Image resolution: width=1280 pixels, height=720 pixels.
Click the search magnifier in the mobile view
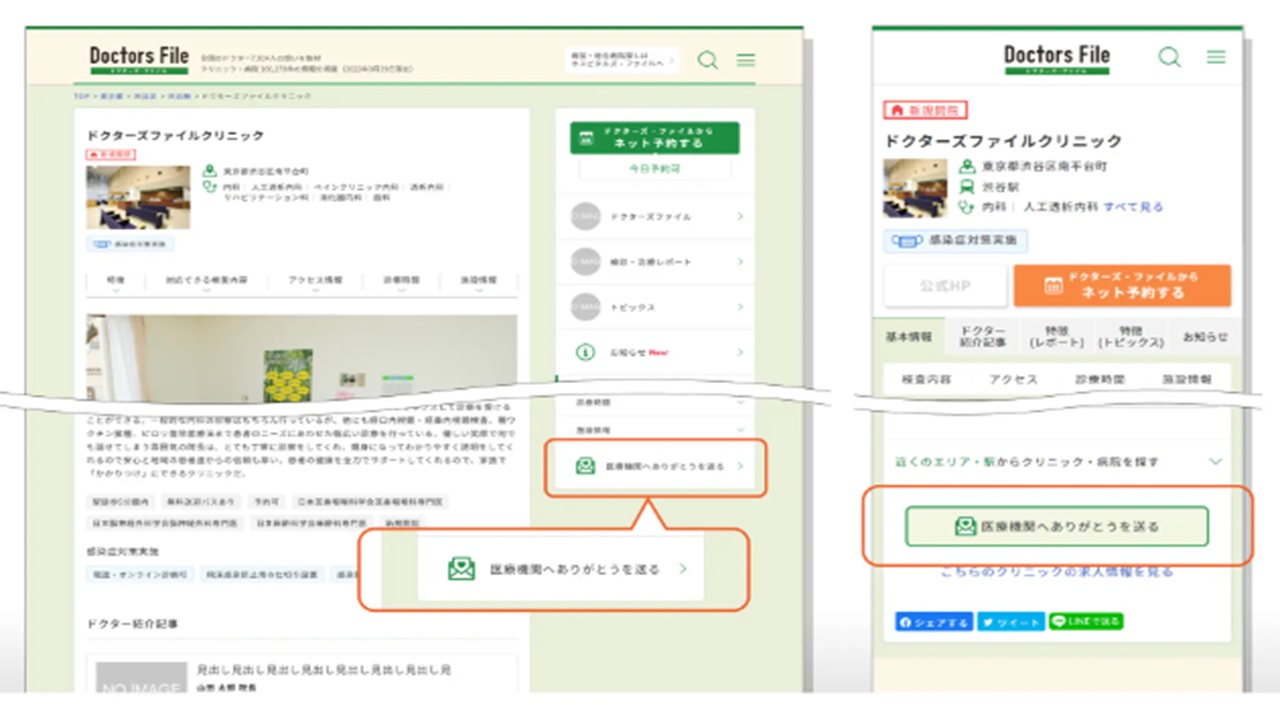1169,57
